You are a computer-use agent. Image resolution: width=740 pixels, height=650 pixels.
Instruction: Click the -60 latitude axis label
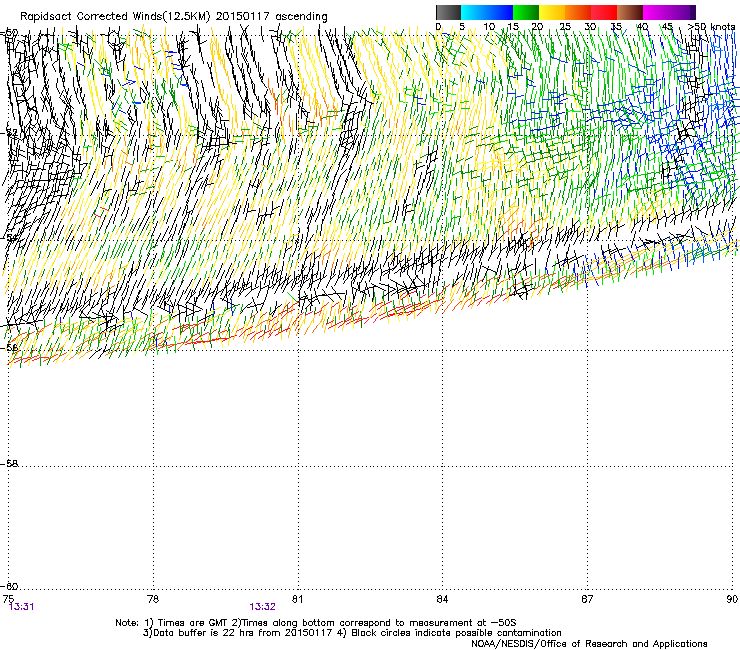pyautogui.click(x=9, y=587)
